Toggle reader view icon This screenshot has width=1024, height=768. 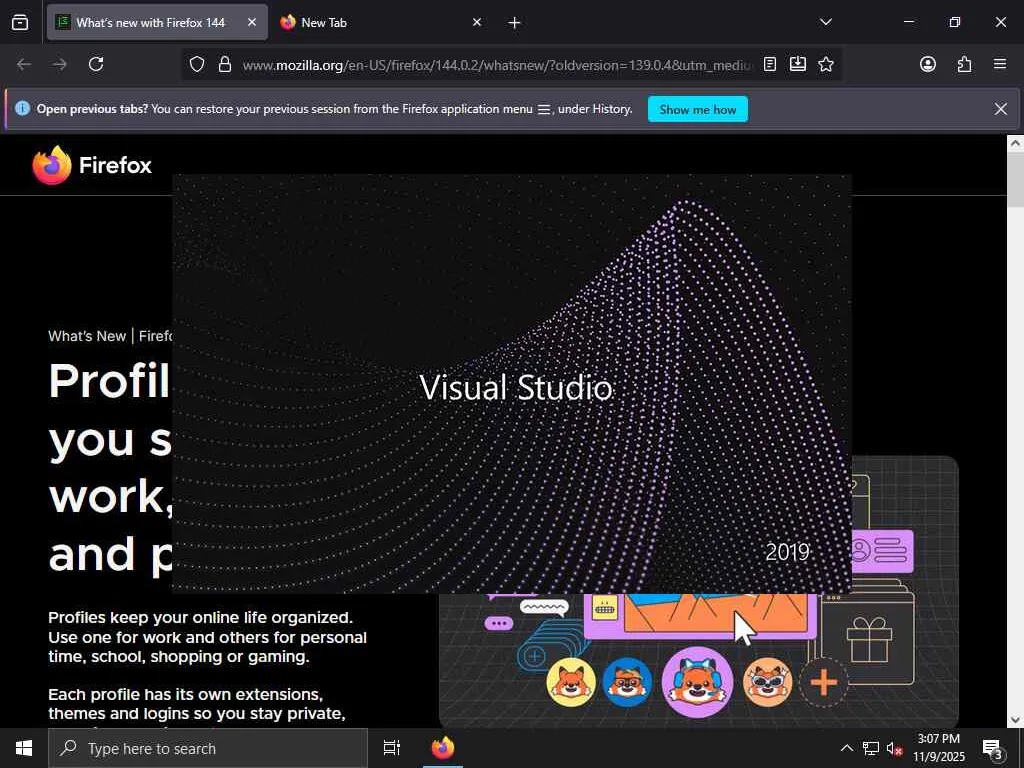point(770,64)
